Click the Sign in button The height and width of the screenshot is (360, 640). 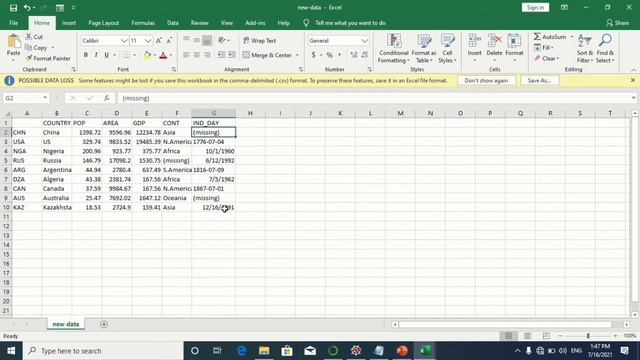535,8
